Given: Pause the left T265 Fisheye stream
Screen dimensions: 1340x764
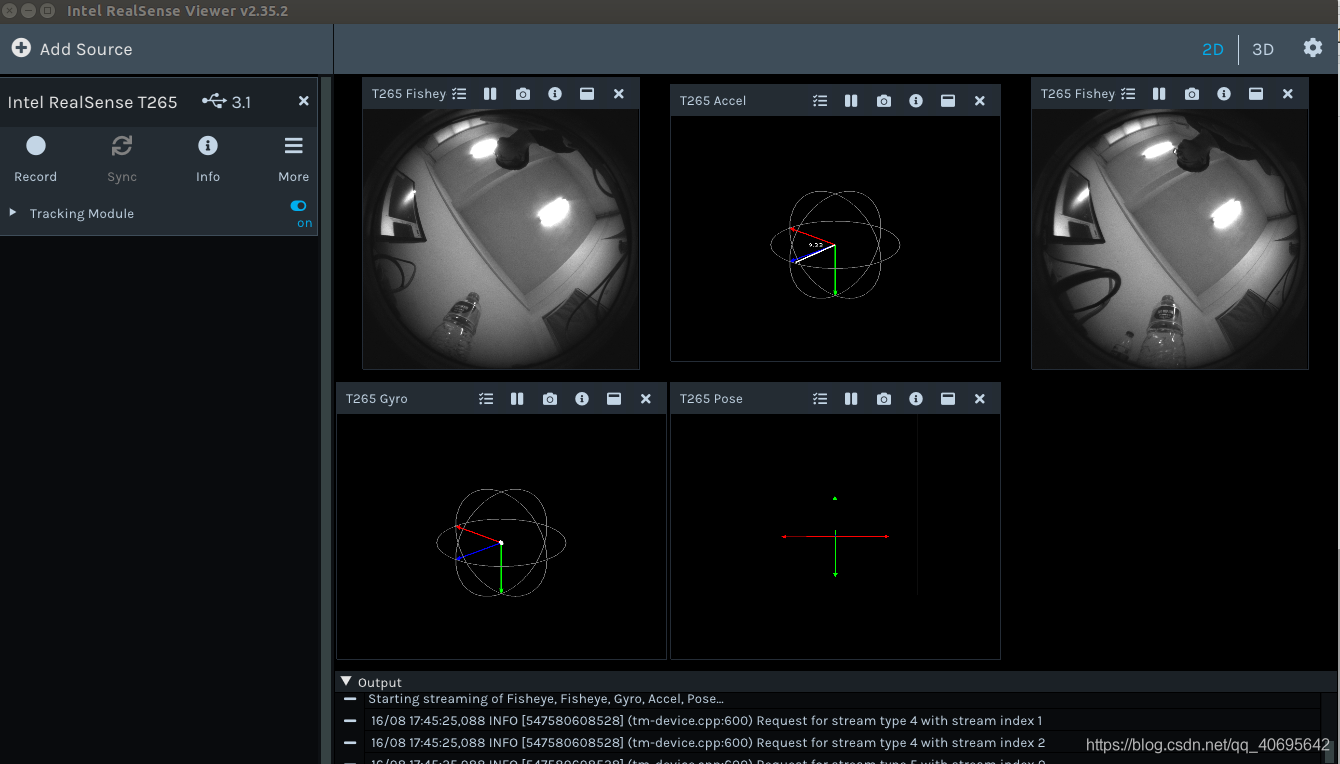Looking at the screenshot, I should pyautogui.click(x=490, y=94).
